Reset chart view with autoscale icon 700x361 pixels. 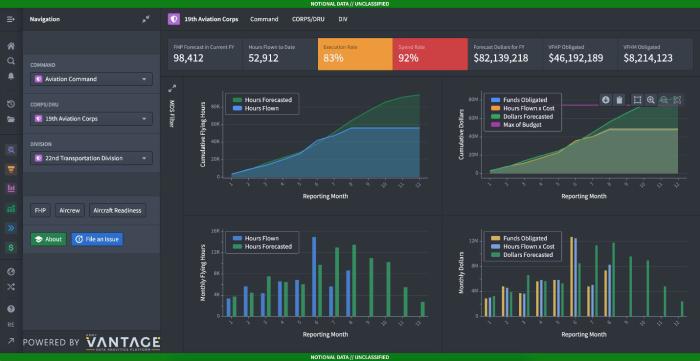677,100
